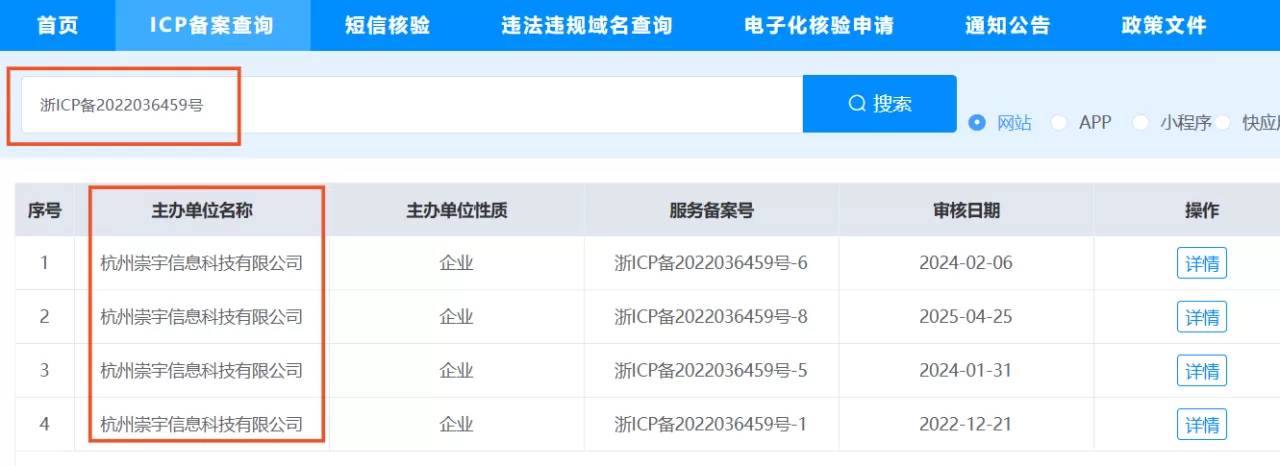Click serial number 3 in the table

click(44, 370)
